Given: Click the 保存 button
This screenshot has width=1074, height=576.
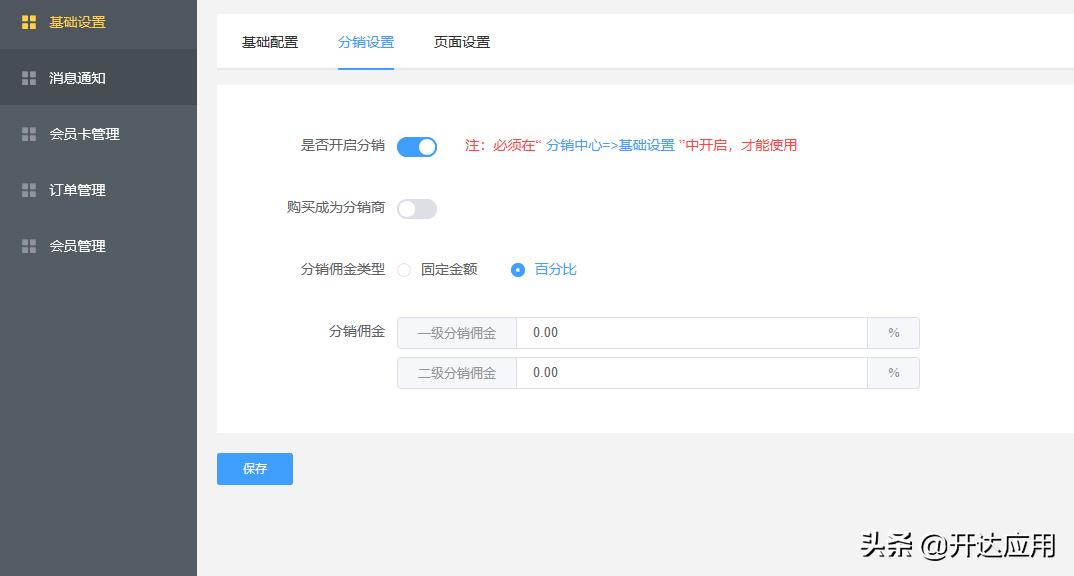Looking at the screenshot, I should click(x=254, y=468).
